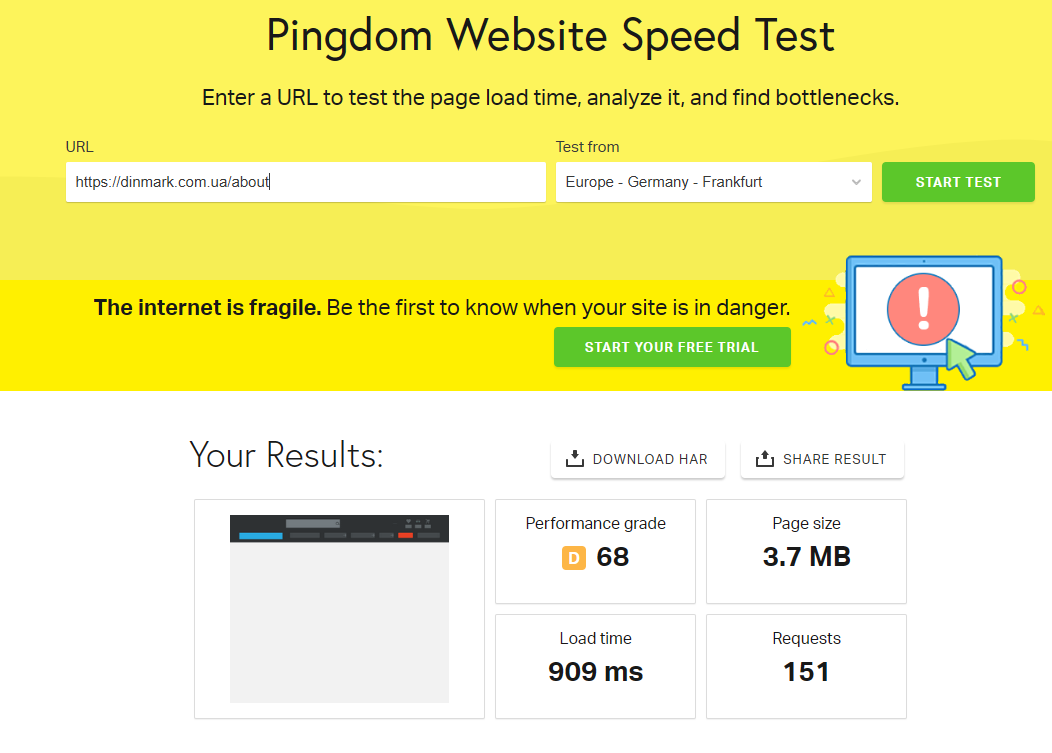Click the Page size 3.7 MB card
The height and width of the screenshot is (753, 1052).
806,551
